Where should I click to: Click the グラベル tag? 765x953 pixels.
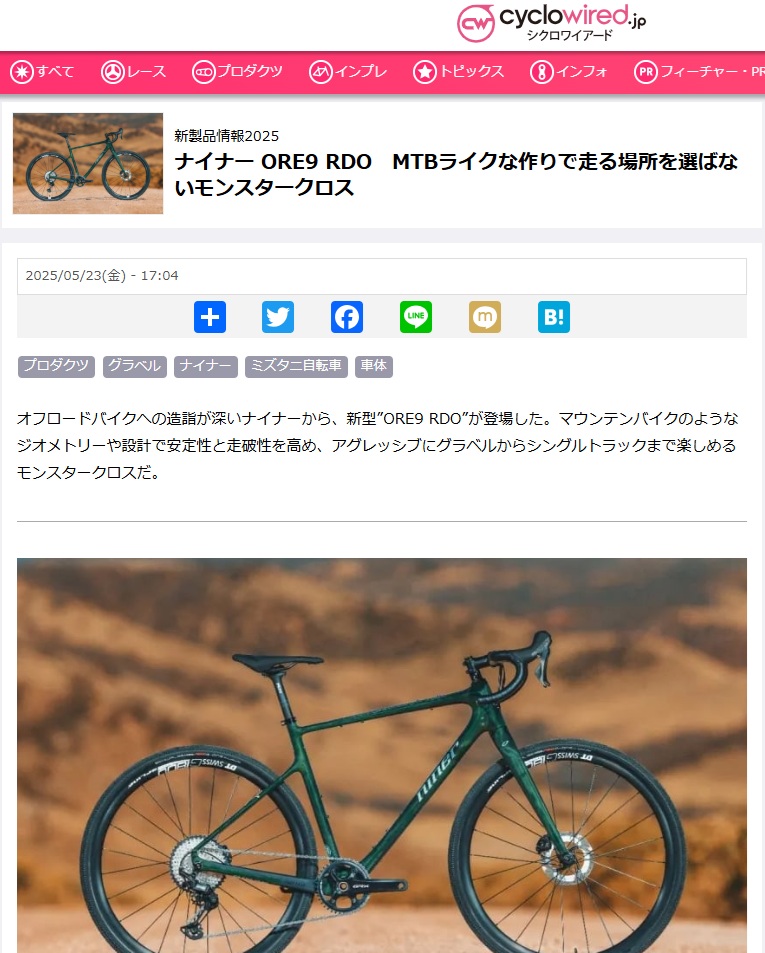134,366
